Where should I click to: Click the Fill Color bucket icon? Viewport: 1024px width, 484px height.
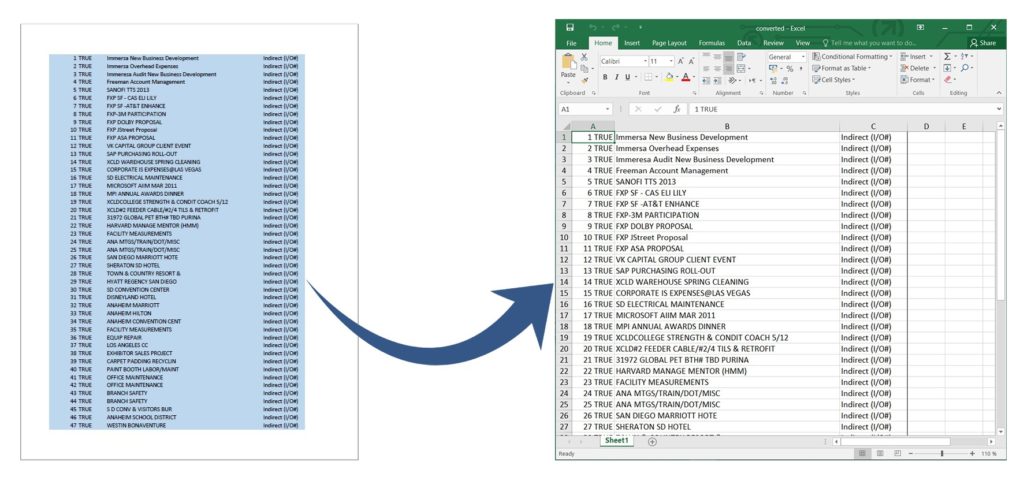point(669,78)
